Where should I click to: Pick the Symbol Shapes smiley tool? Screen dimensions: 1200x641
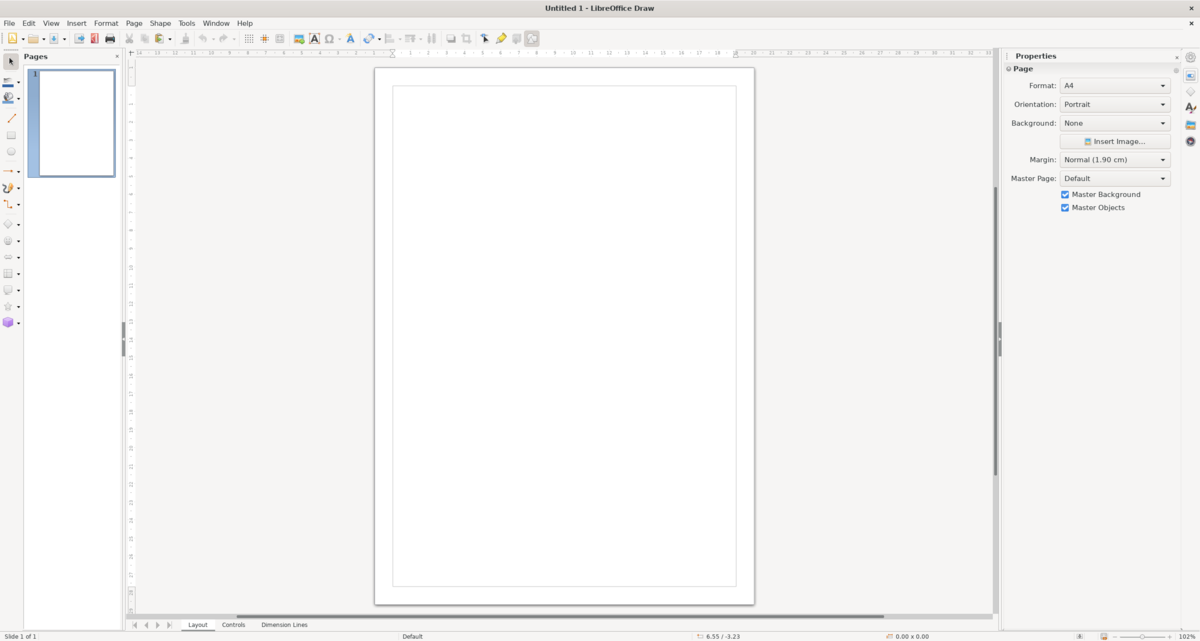click(8, 241)
